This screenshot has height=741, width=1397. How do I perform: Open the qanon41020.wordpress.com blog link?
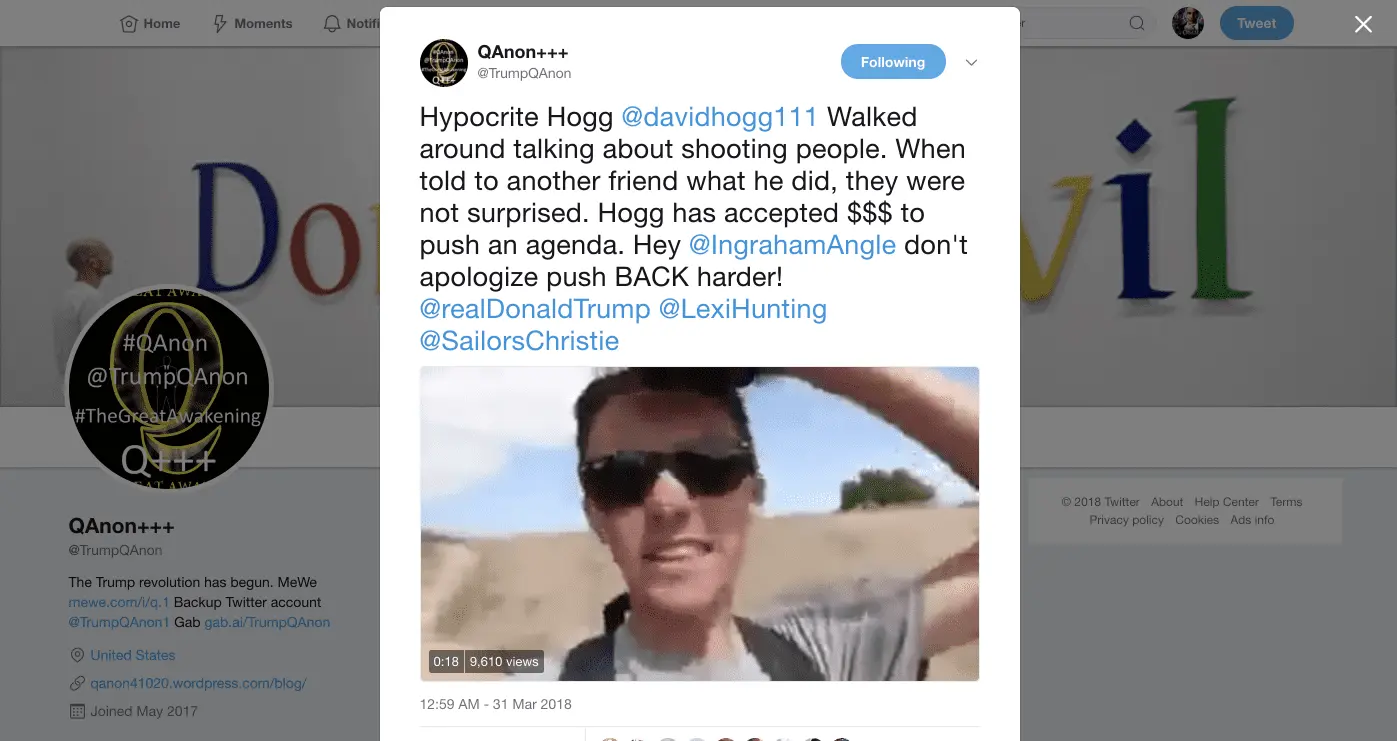[198, 684]
